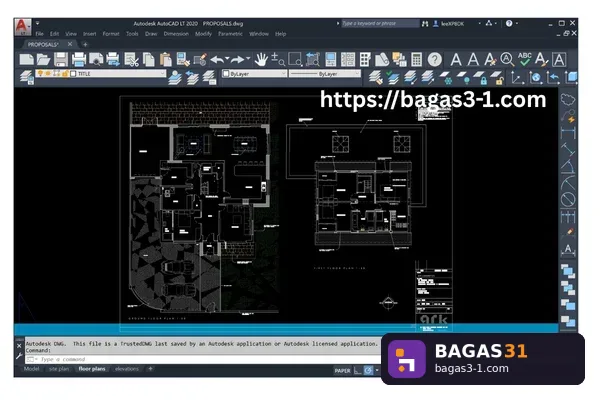Image resolution: width=600 pixels, height=400 pixels.
Task: Expand the Quick Access toolbar arrow in title bar
Action: point(38,23)
